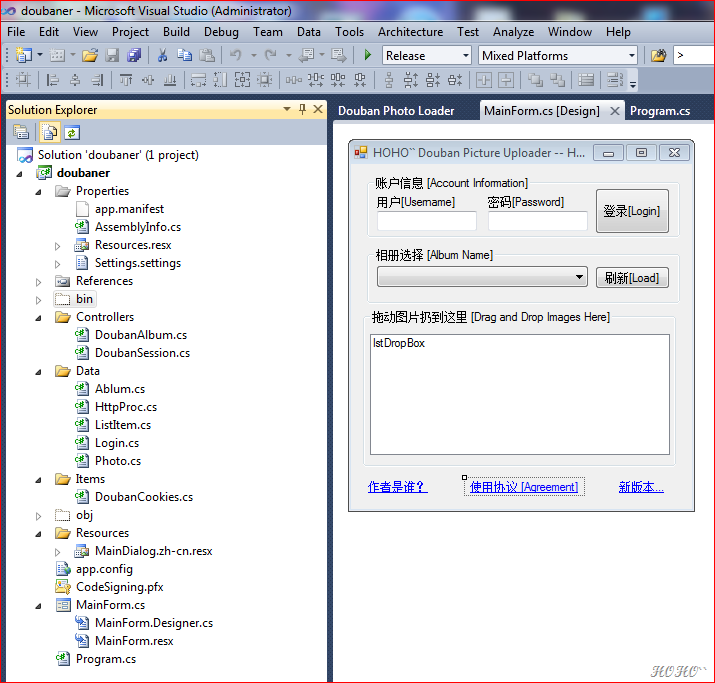Click Align Lefts layout icon

pos(52,80)
